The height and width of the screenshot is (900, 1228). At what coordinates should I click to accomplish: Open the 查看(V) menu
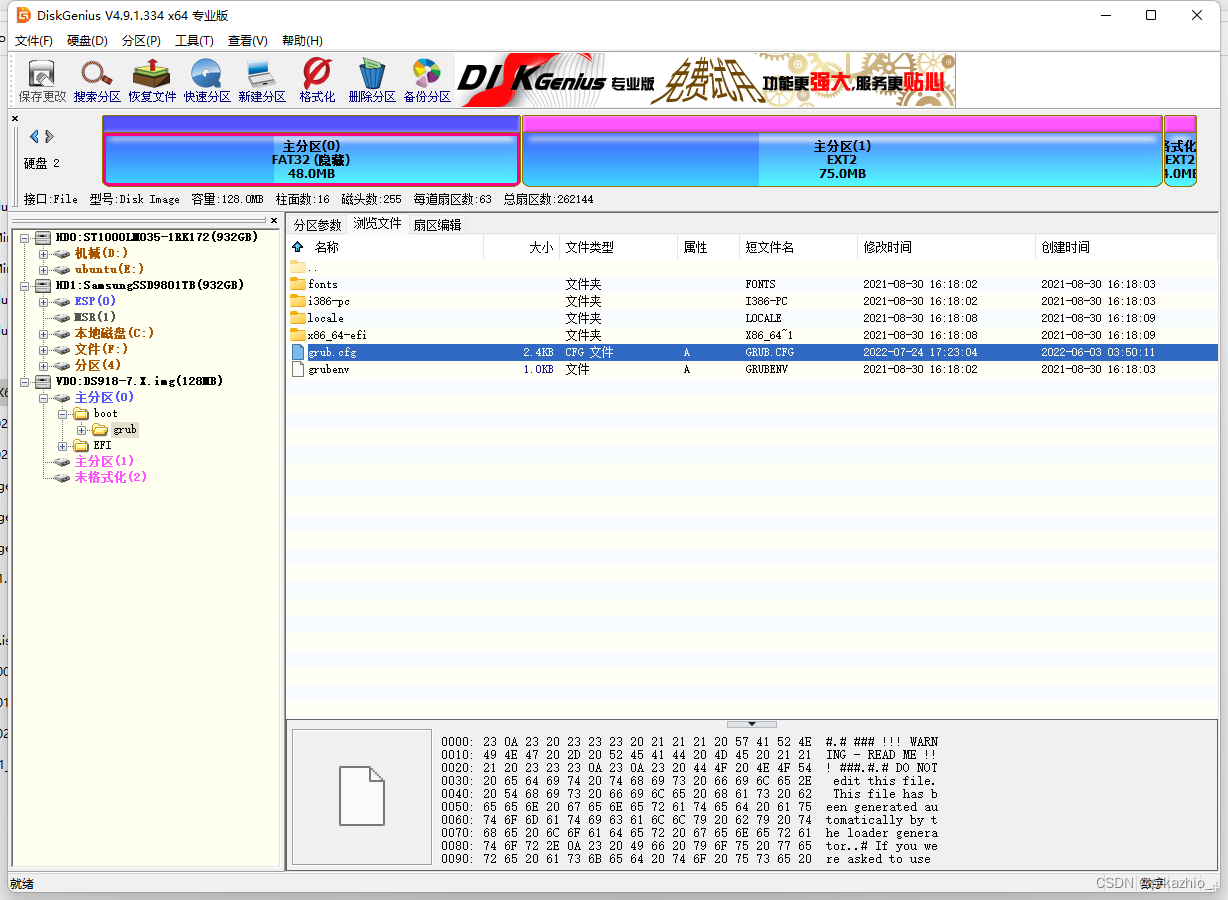[247, 41]
